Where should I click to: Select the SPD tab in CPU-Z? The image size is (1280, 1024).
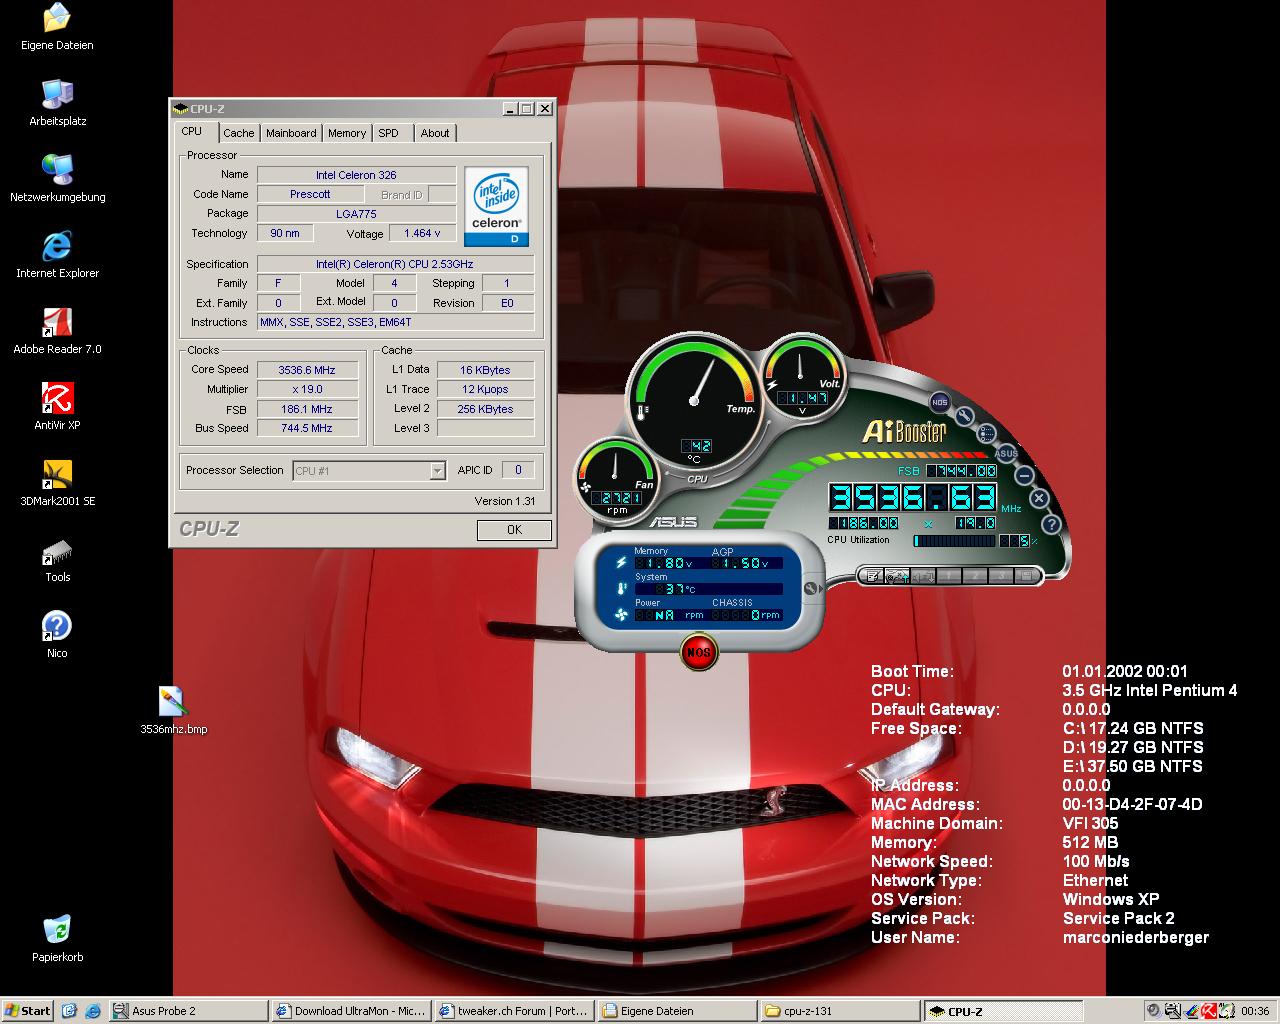click(389, 133)
